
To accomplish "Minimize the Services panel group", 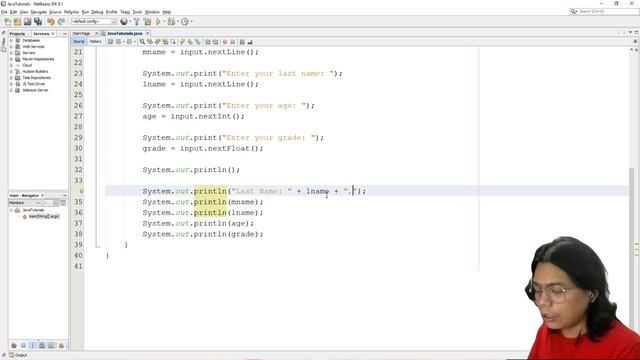I will (64, 33).
